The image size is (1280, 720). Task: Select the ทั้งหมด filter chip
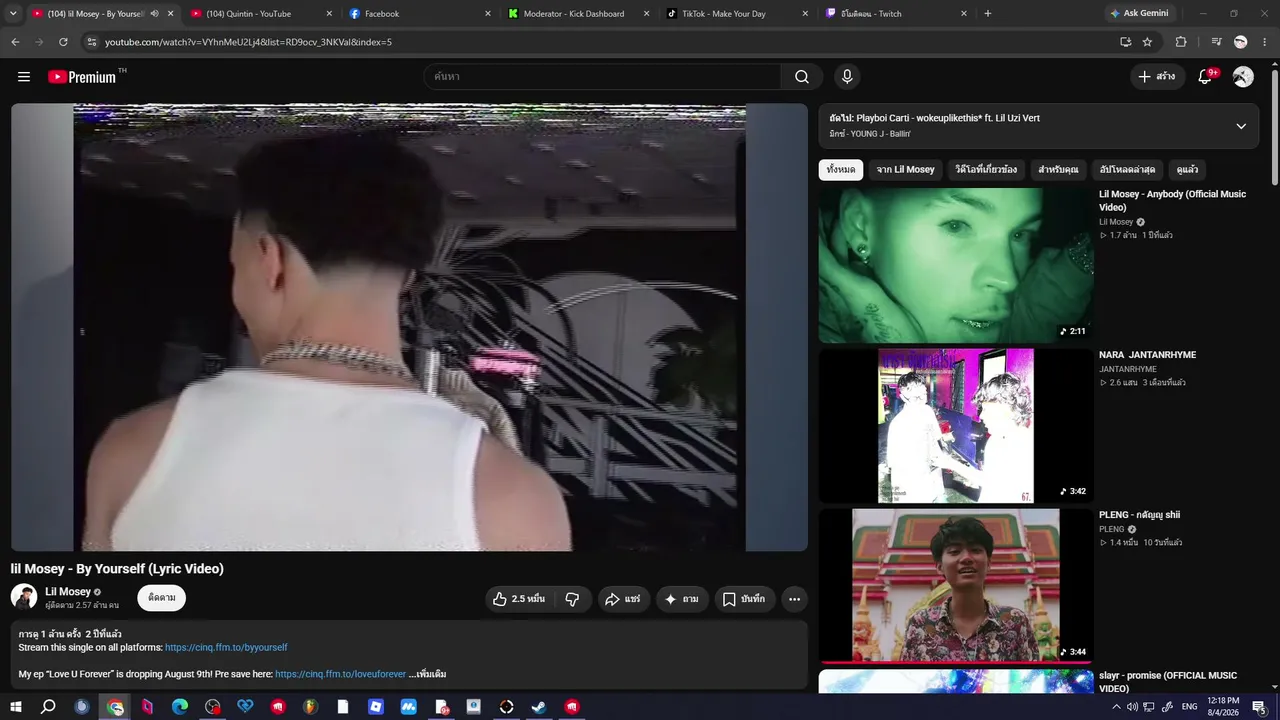[841, 170]
